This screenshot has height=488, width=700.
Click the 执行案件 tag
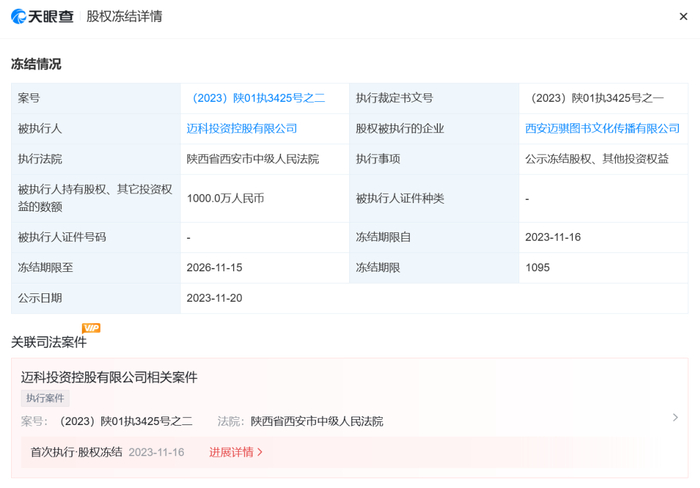click(45, 398)
